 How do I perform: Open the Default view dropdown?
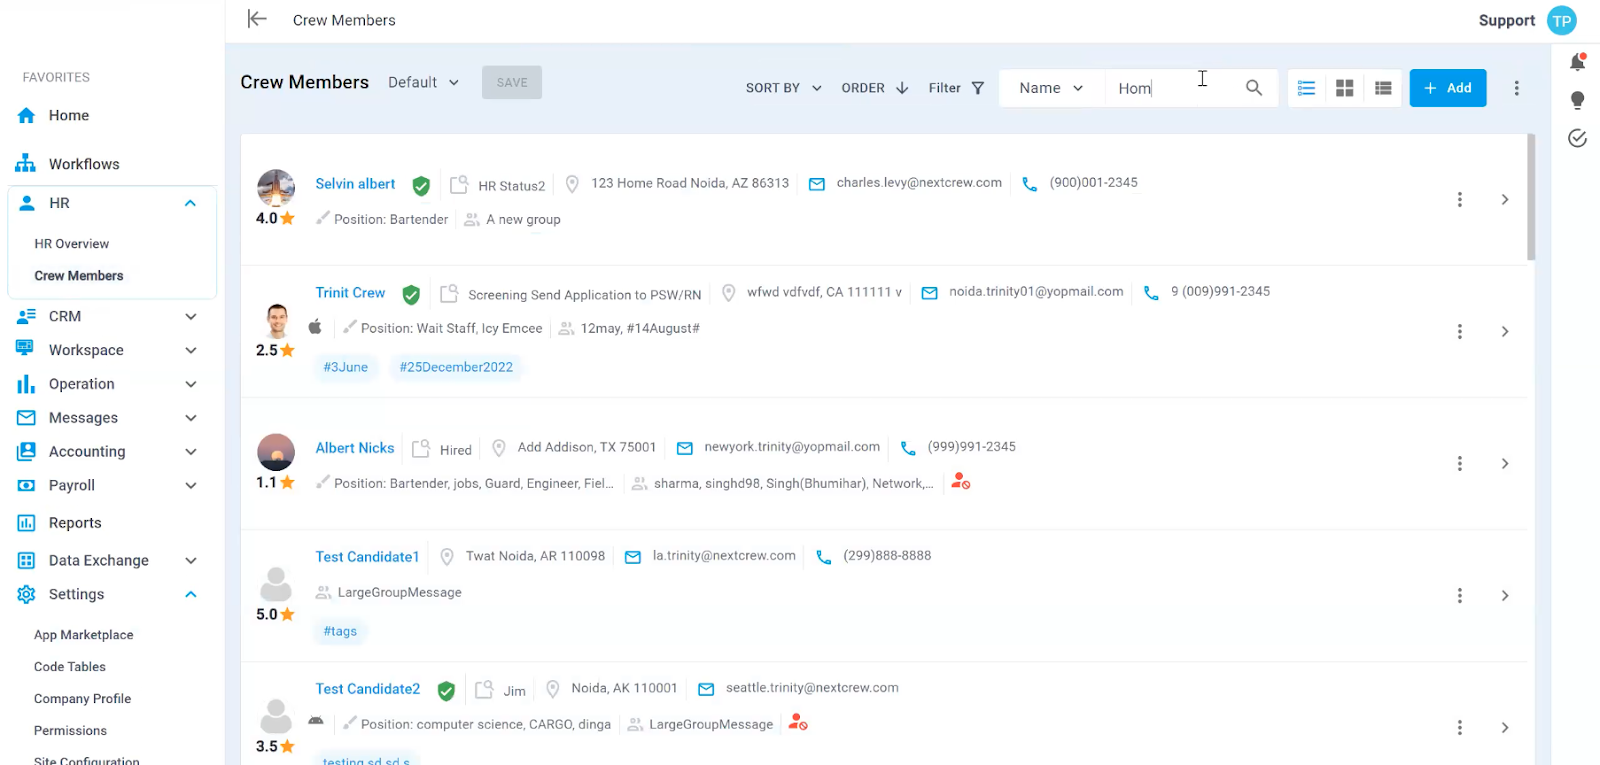pyautogui.click(x=424, y=82)
